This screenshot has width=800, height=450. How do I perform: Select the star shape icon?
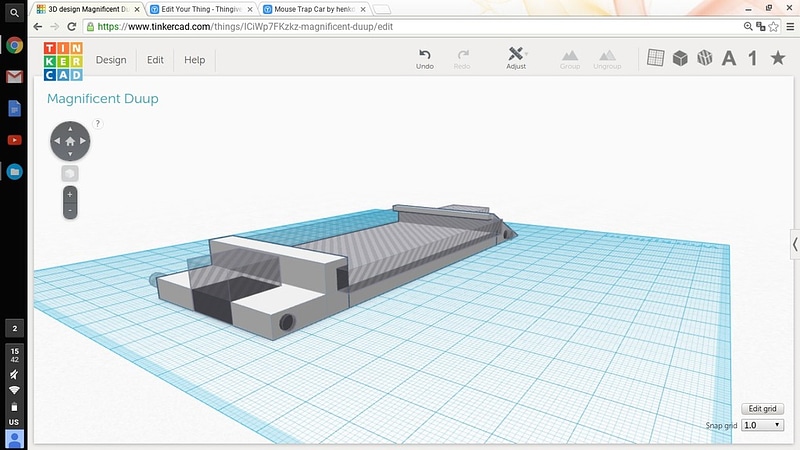coord(778,58)
